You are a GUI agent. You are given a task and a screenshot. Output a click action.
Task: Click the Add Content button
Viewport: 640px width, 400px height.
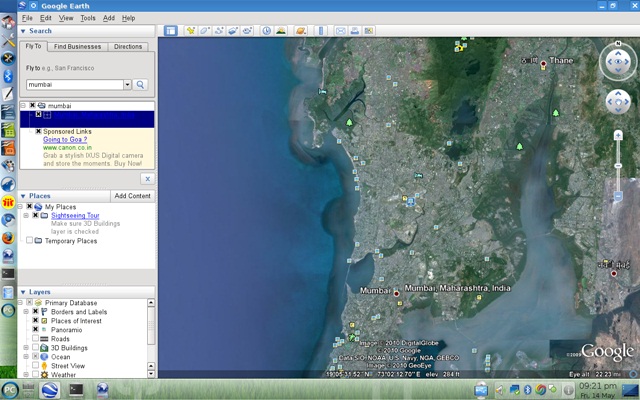coord(132,196)
